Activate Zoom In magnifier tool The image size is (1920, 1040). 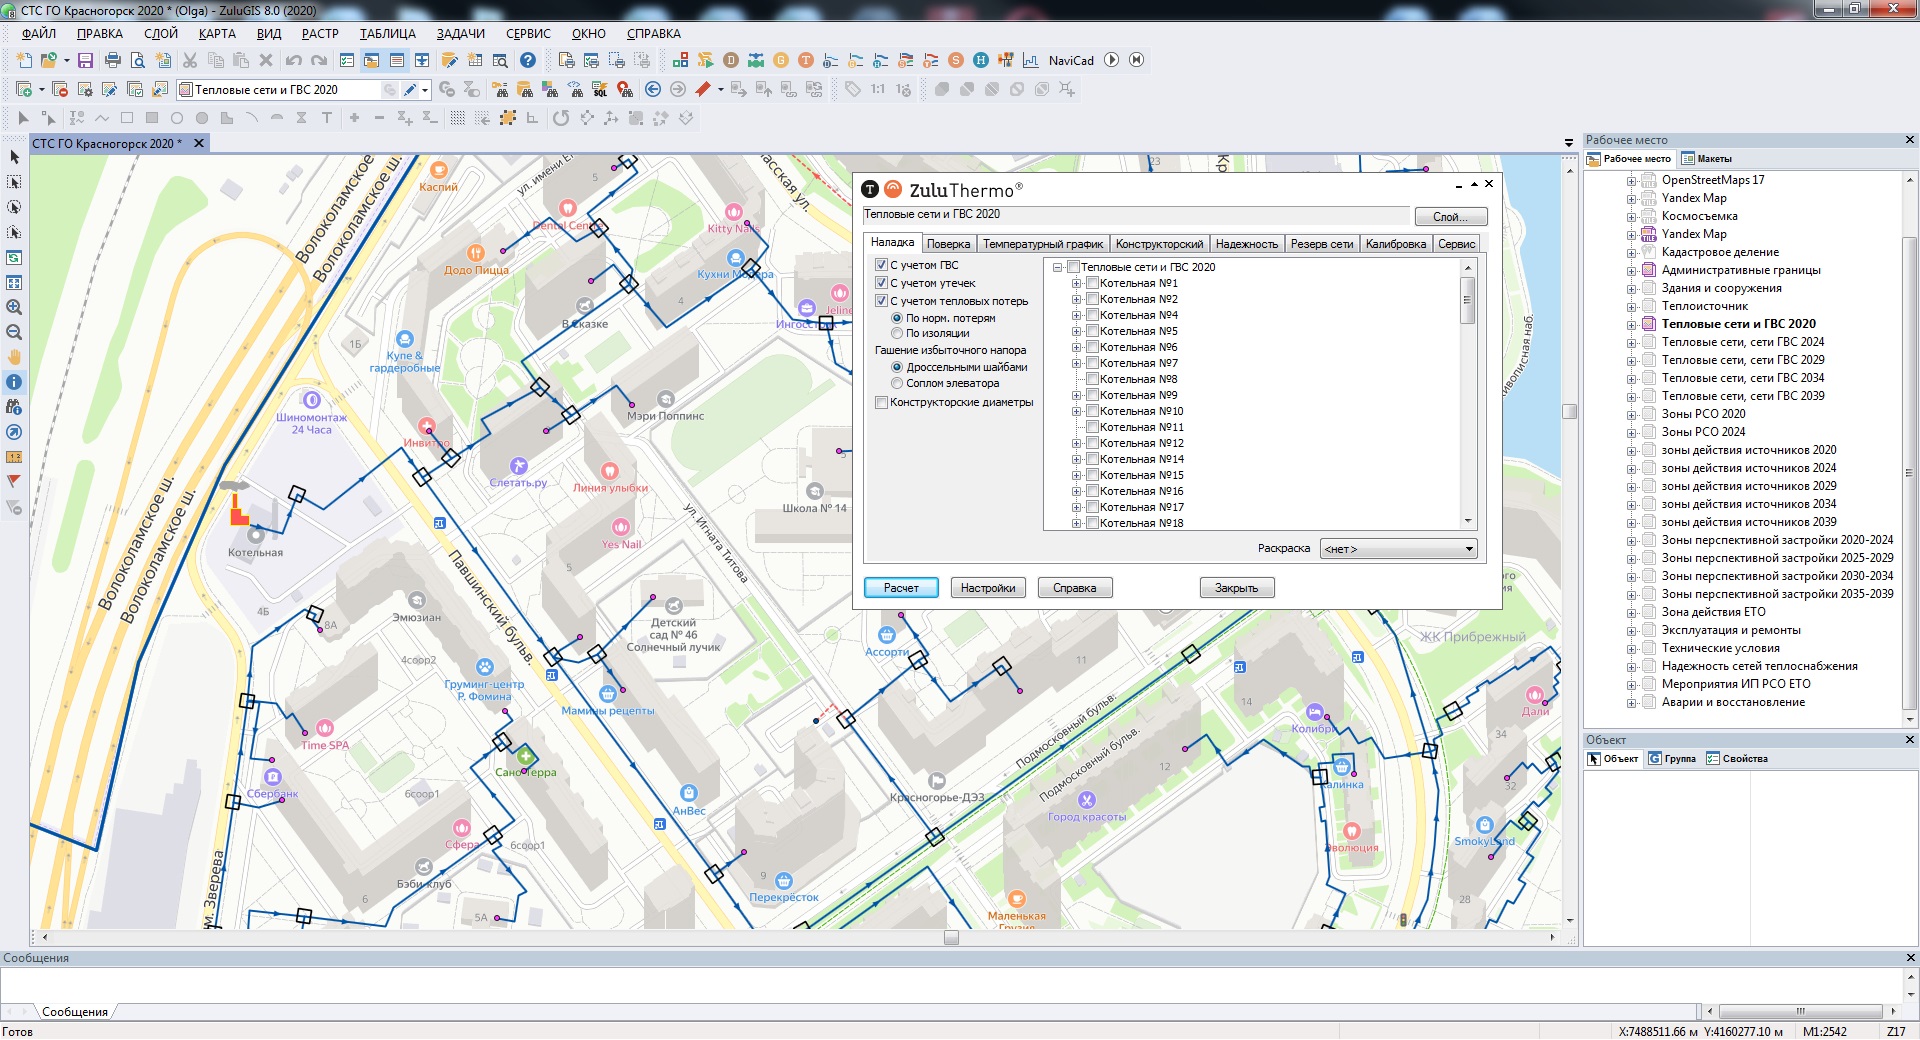click(14, 307)
